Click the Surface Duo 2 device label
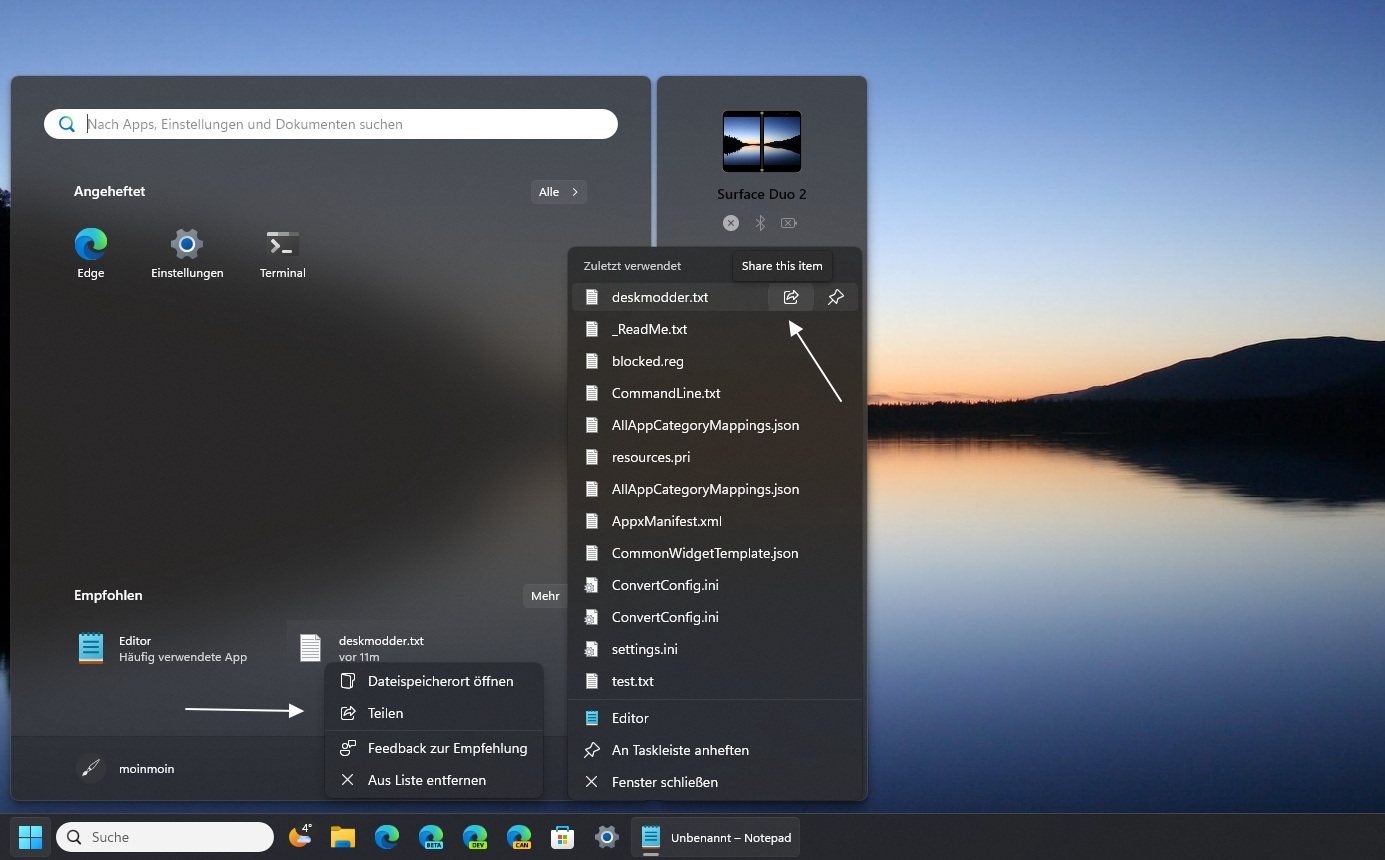 762,194
